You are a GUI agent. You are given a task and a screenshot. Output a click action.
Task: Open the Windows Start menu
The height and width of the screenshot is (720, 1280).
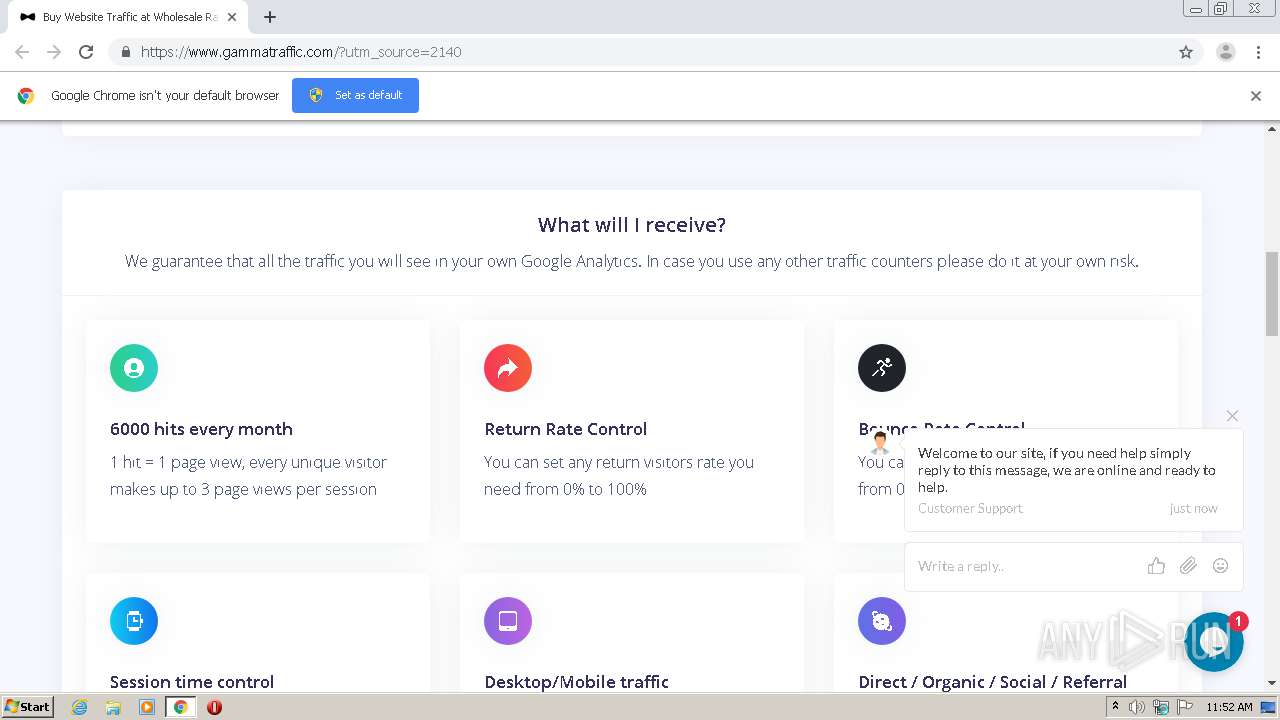coord(28,706)
